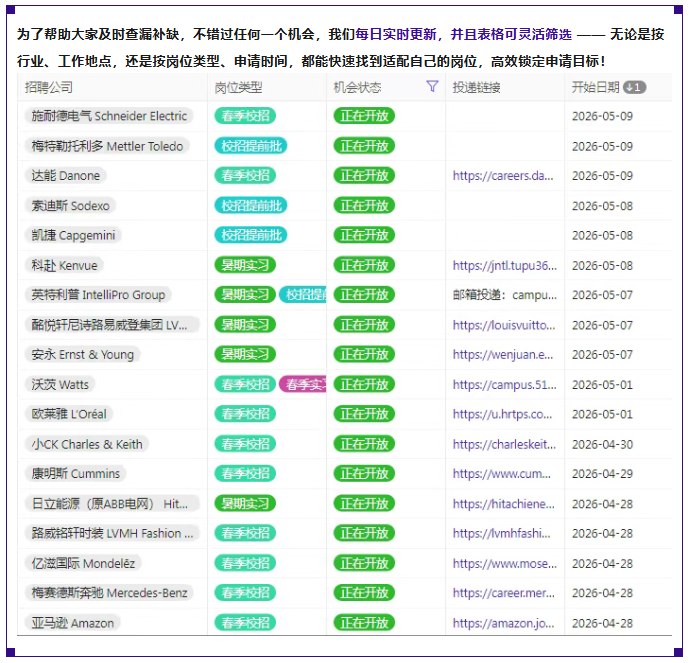Open the amazon.jo... application link
The width and height of the screenshot is (689, 663).
point(503,623)
